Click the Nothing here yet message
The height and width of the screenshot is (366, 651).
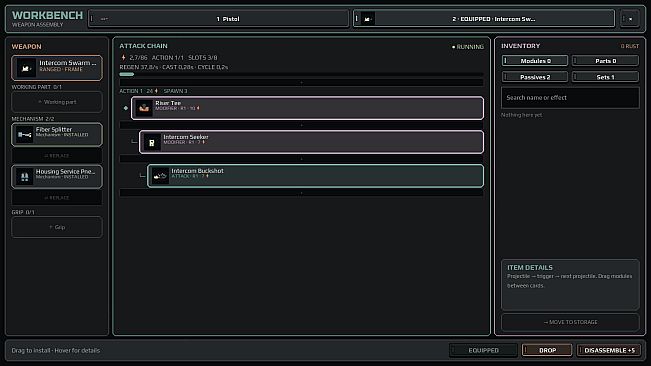tap(521, 115)
